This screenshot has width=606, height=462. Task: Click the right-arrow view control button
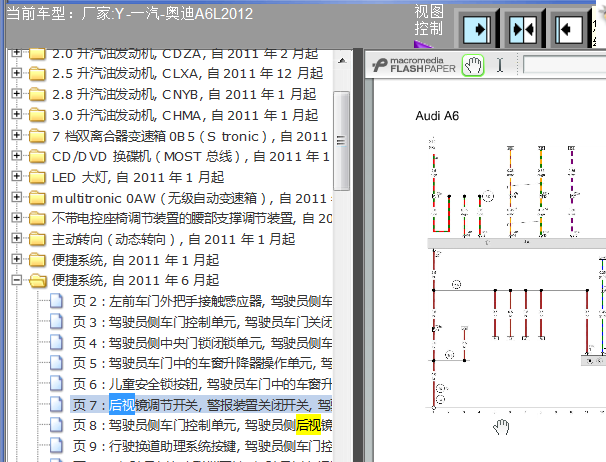click(477, 29)
